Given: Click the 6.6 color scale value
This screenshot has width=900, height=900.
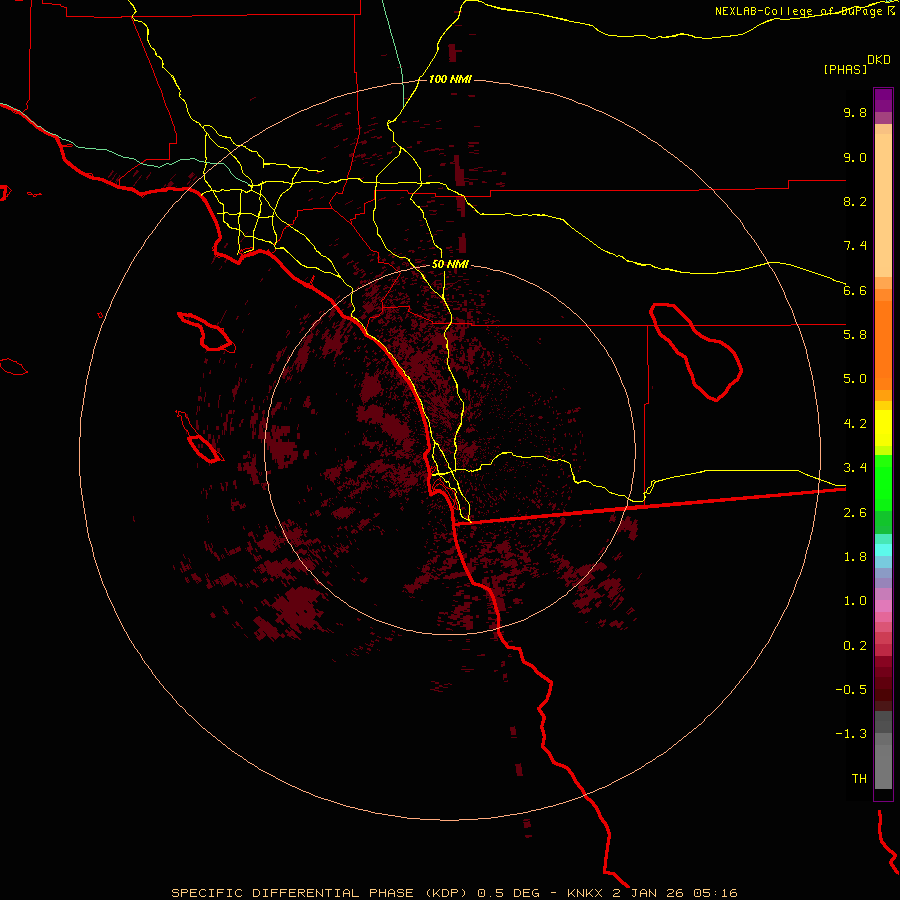Looking at the screenshot, I should (855, 290).
